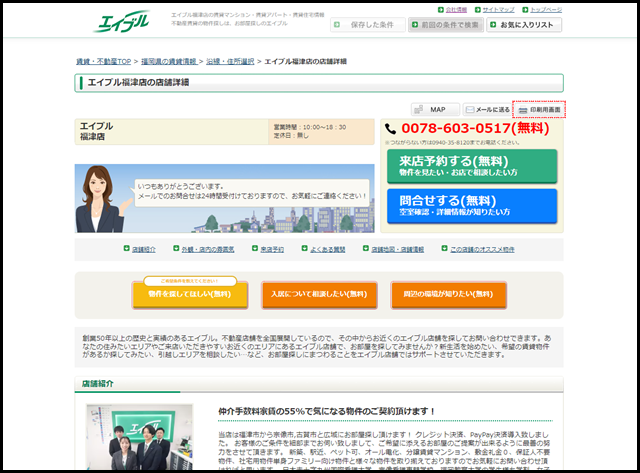Click the 営業時間：10:00～18:30 text
The width and height of the screenshot is (640, 473).
310,127
